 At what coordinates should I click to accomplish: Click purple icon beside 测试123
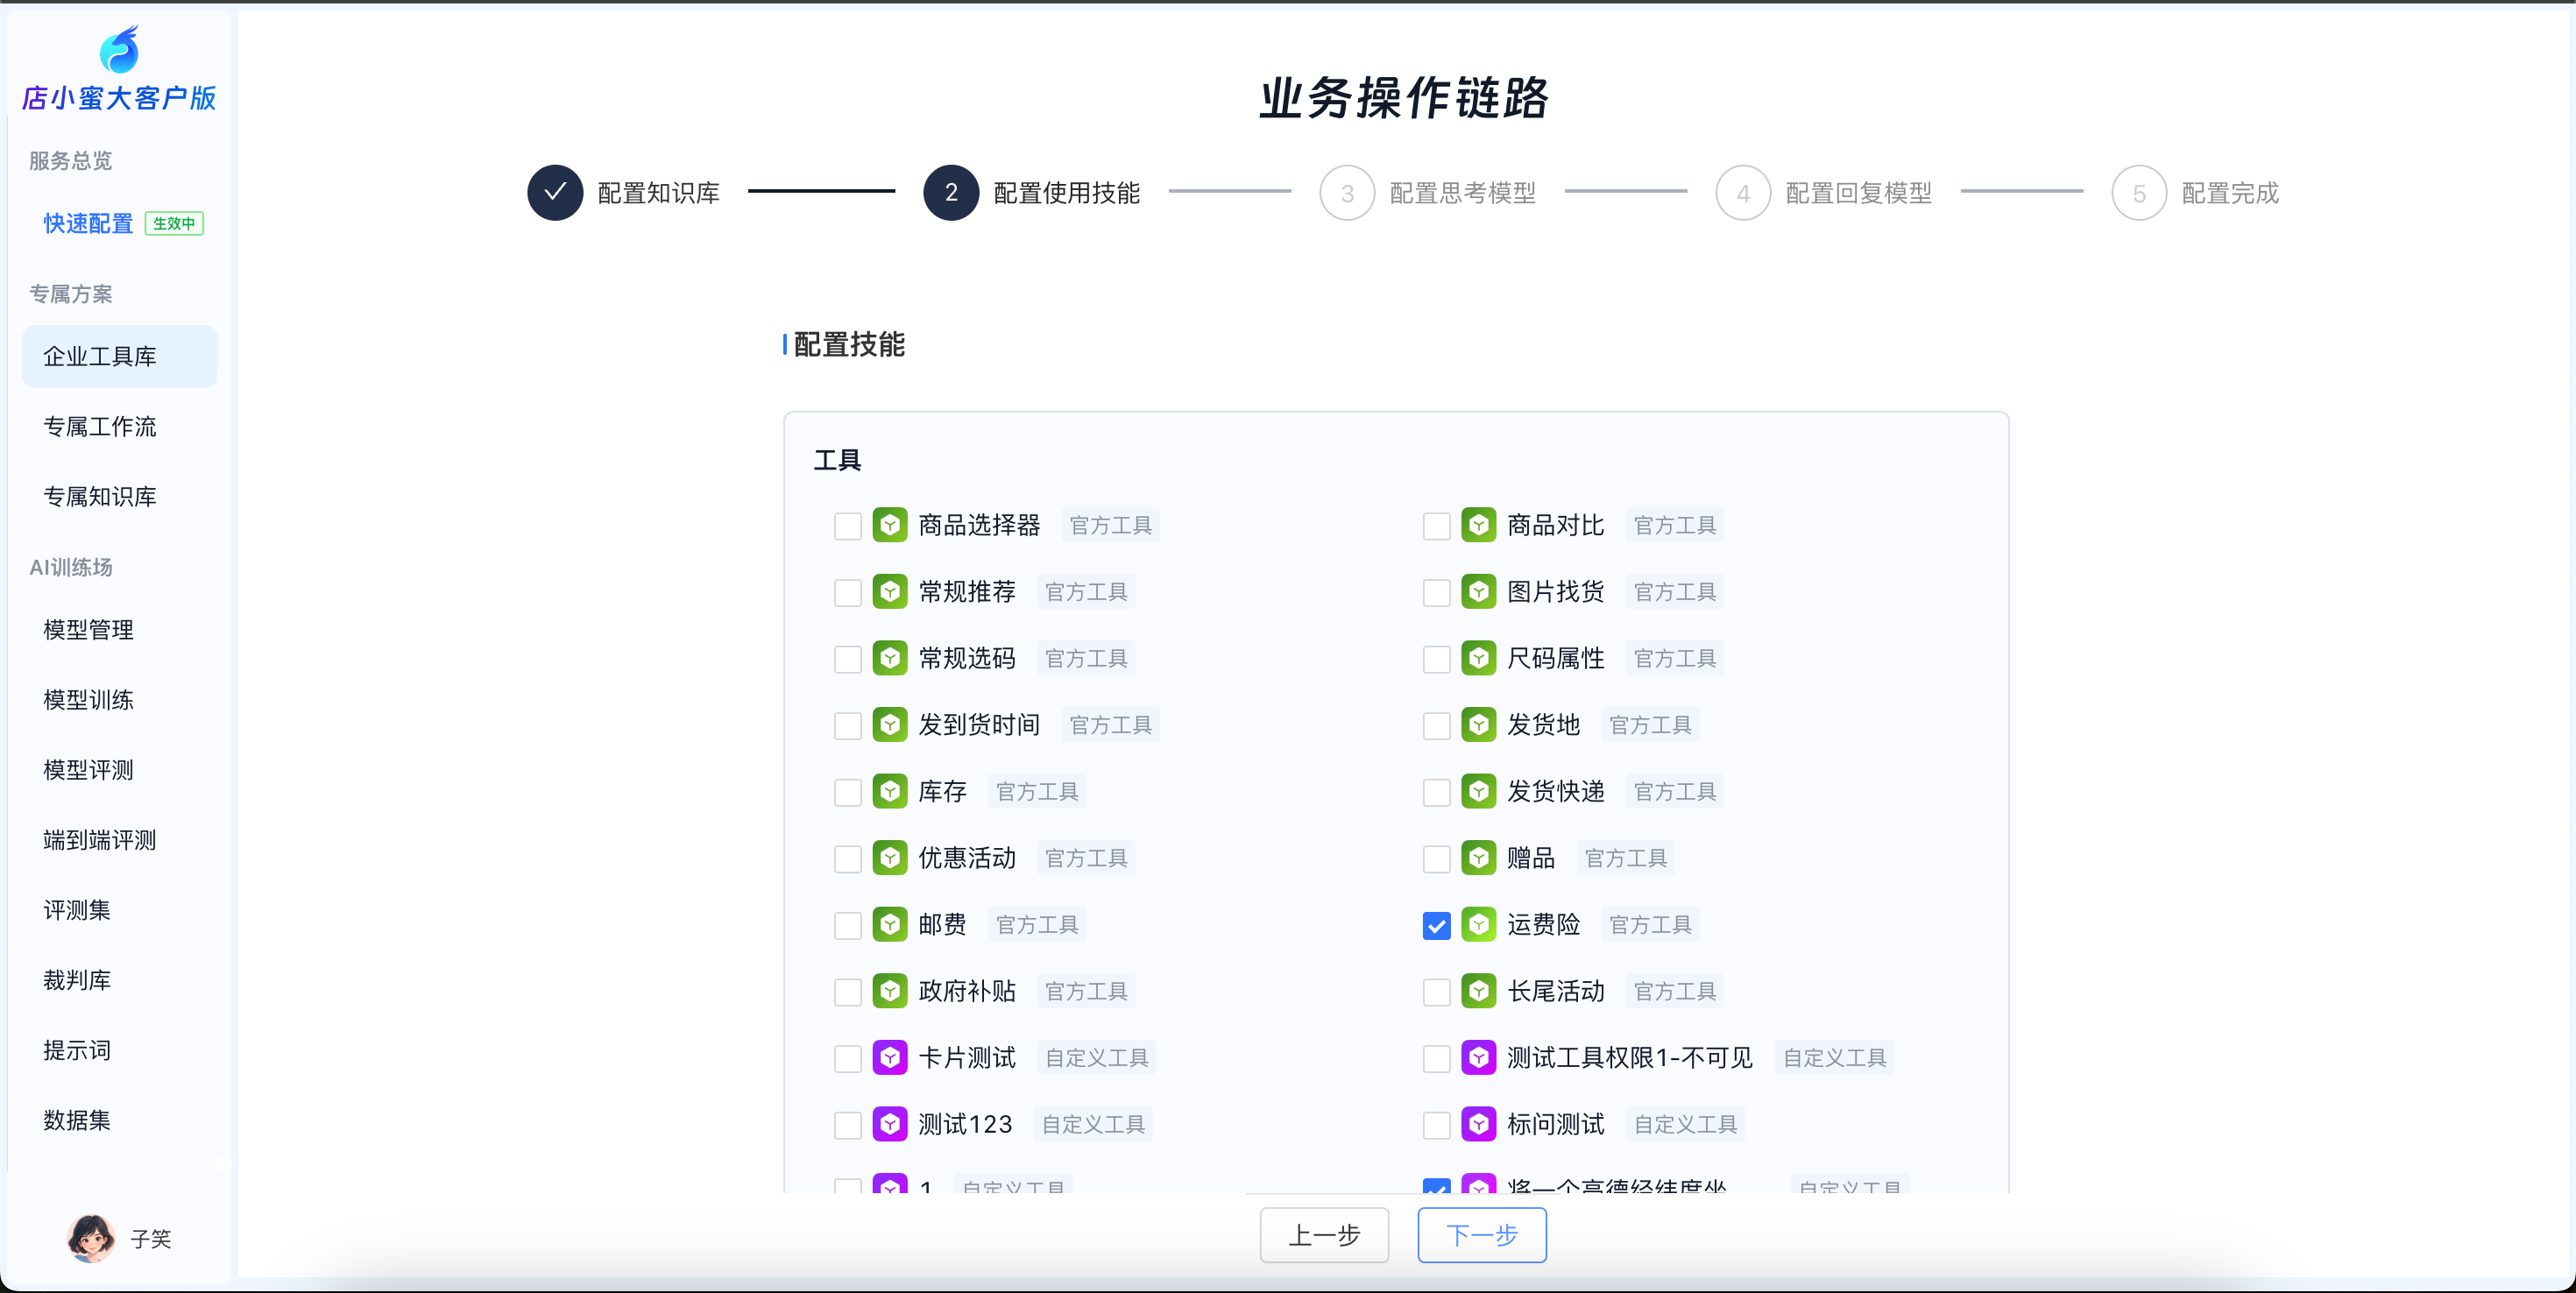point(889,1124)
